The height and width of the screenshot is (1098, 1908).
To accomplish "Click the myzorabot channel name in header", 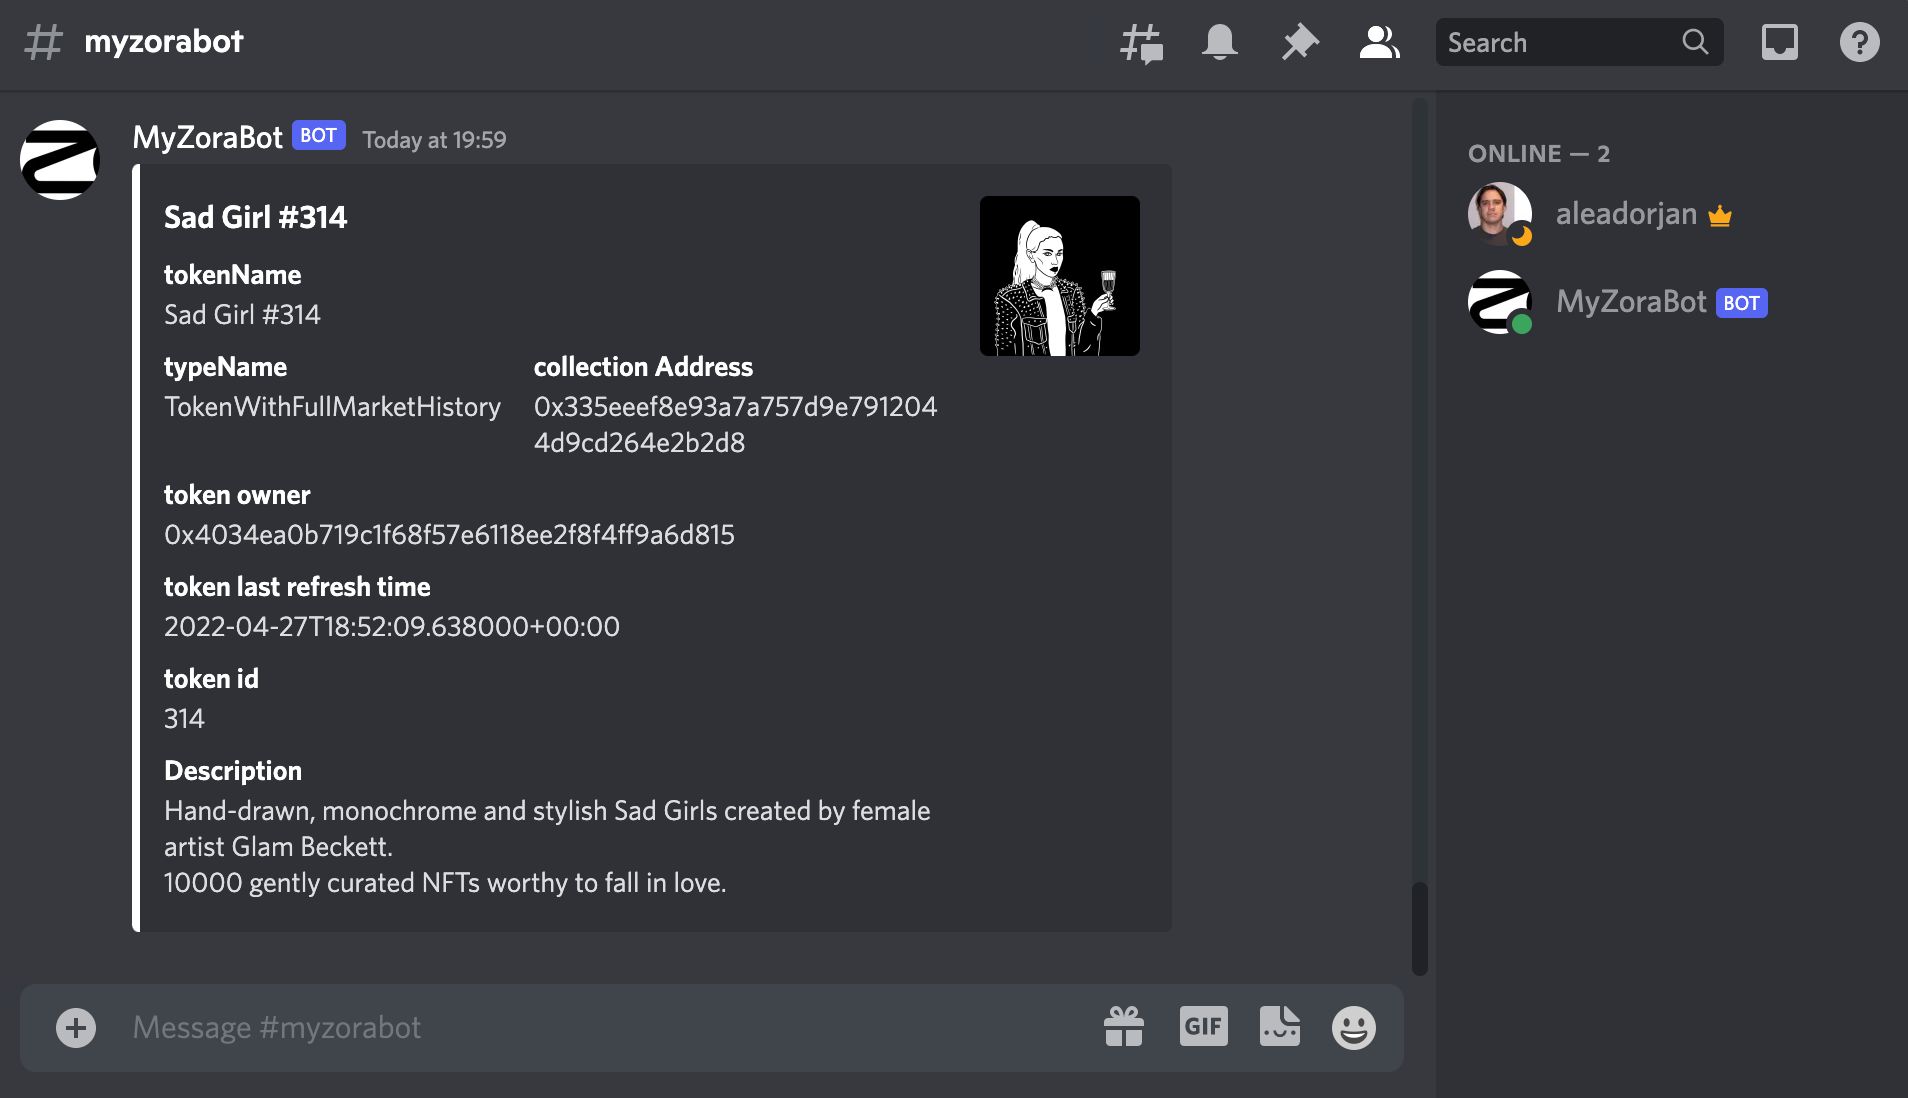I will pyautogui.click(x=164, y=41).
